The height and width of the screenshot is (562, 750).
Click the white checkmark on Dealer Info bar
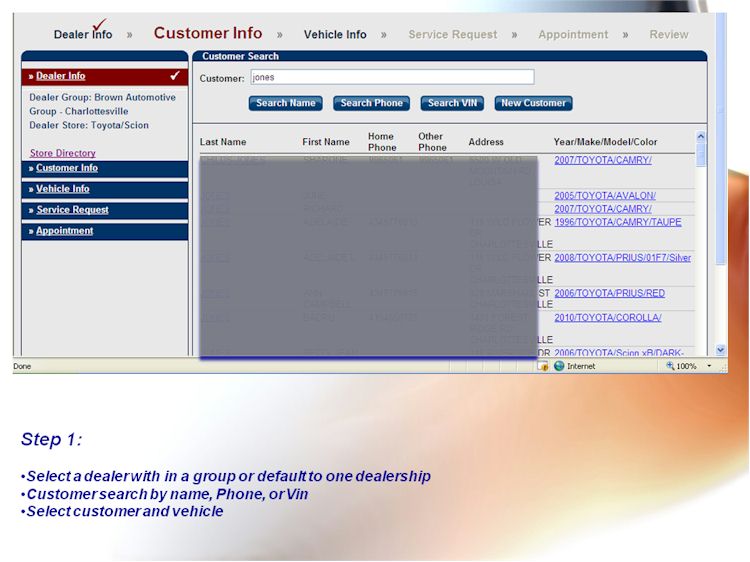pos(175,76)
